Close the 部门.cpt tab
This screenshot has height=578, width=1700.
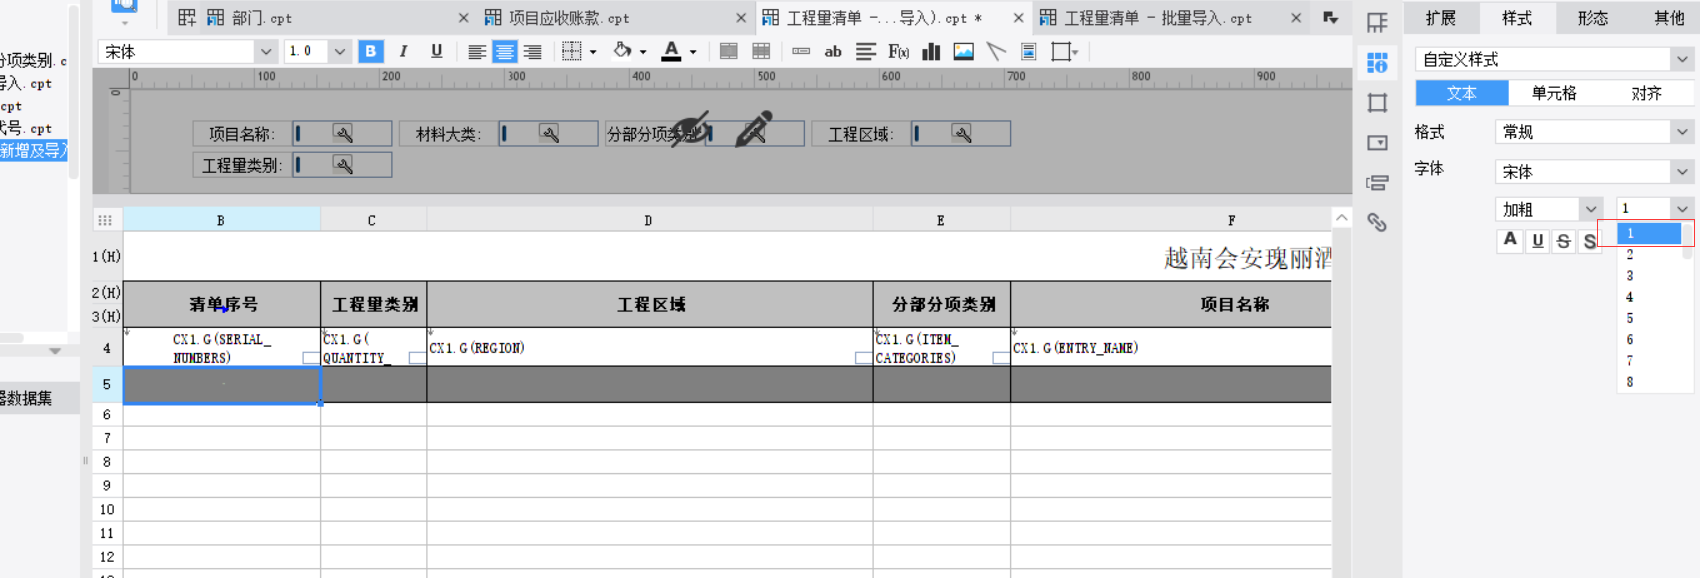tap(463, 18)
